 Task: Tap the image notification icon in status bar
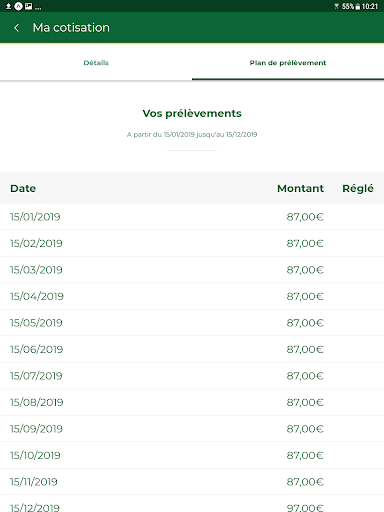click(29, 6)
